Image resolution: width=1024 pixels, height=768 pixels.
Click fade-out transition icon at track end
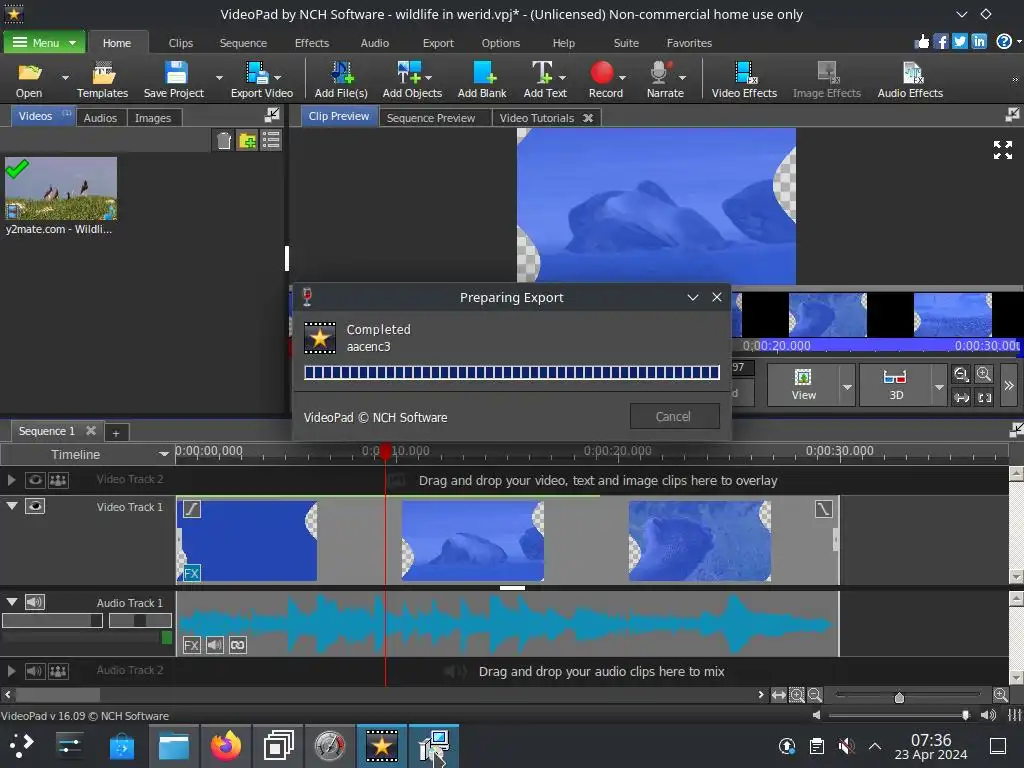tap(824, 509)
